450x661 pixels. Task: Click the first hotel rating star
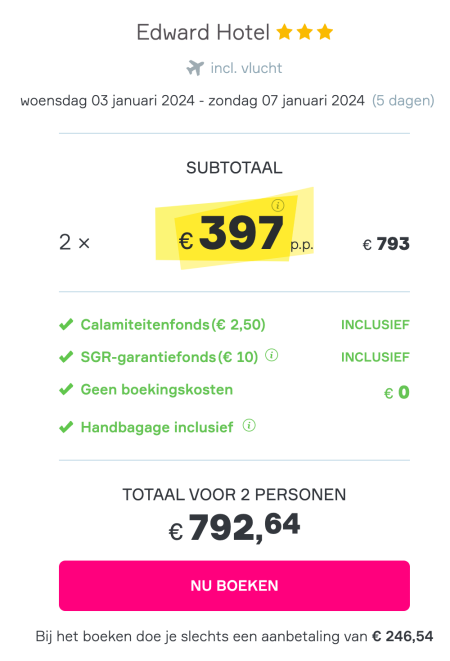click(x=285, y=32)
